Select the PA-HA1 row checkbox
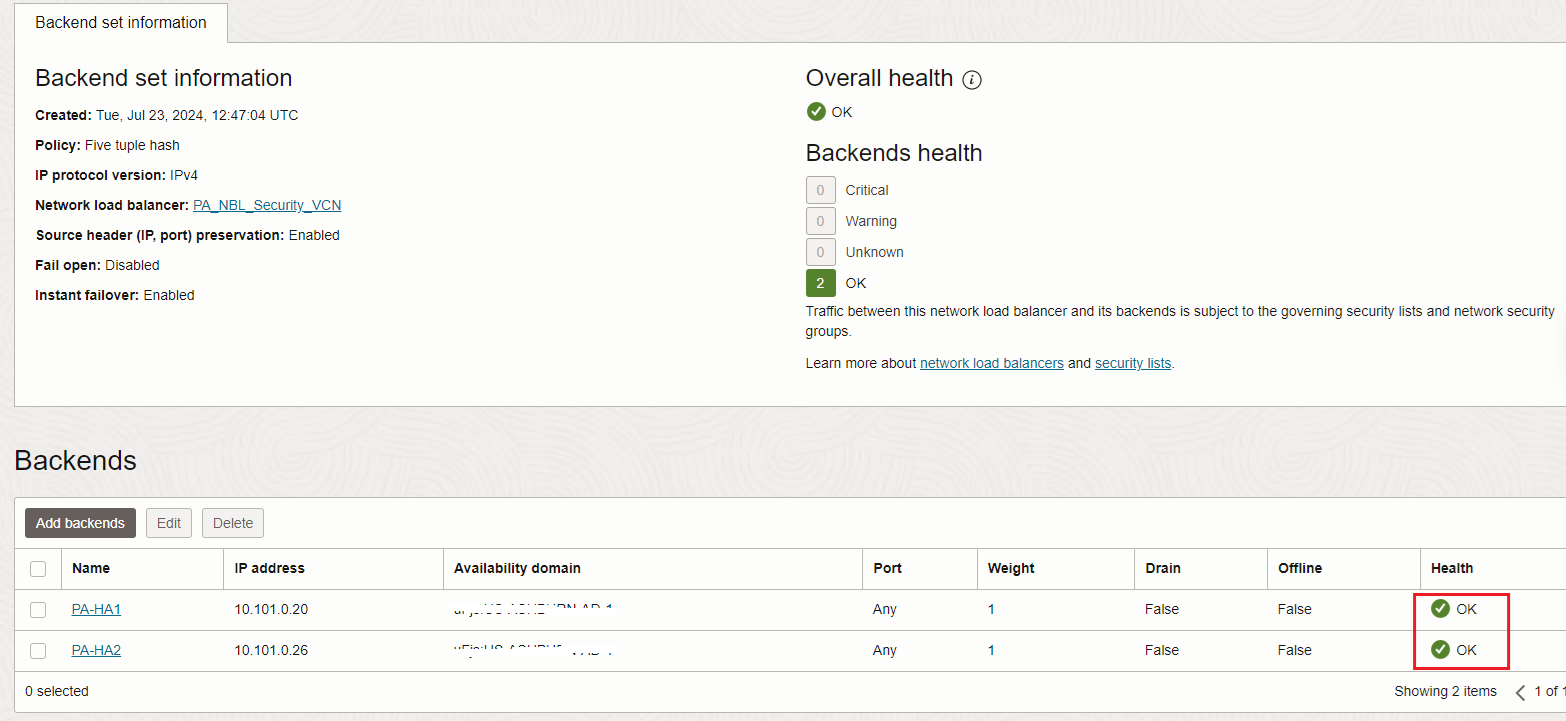 (x=38, y=610)
